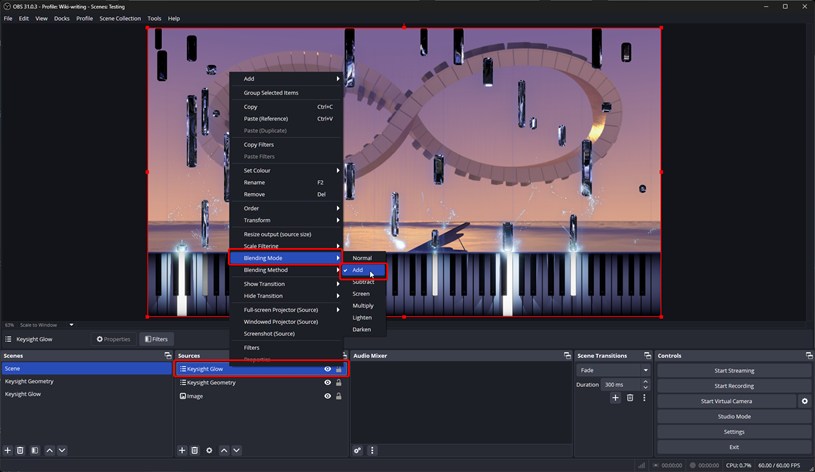Expand the Show Transition submenu
The height and width of the screenshot is (472, 815).
pyautogui.click(x=286, y=284)
